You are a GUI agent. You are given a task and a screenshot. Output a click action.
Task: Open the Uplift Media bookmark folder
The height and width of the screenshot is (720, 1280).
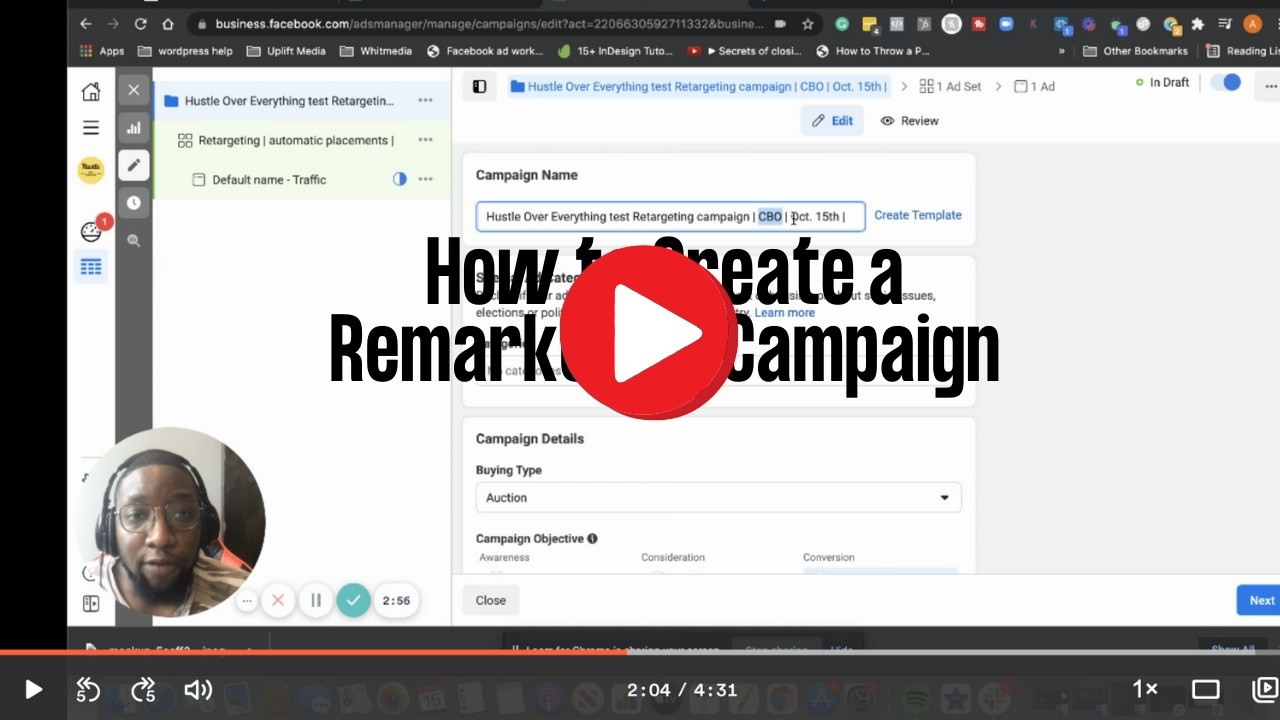point(286,51)
